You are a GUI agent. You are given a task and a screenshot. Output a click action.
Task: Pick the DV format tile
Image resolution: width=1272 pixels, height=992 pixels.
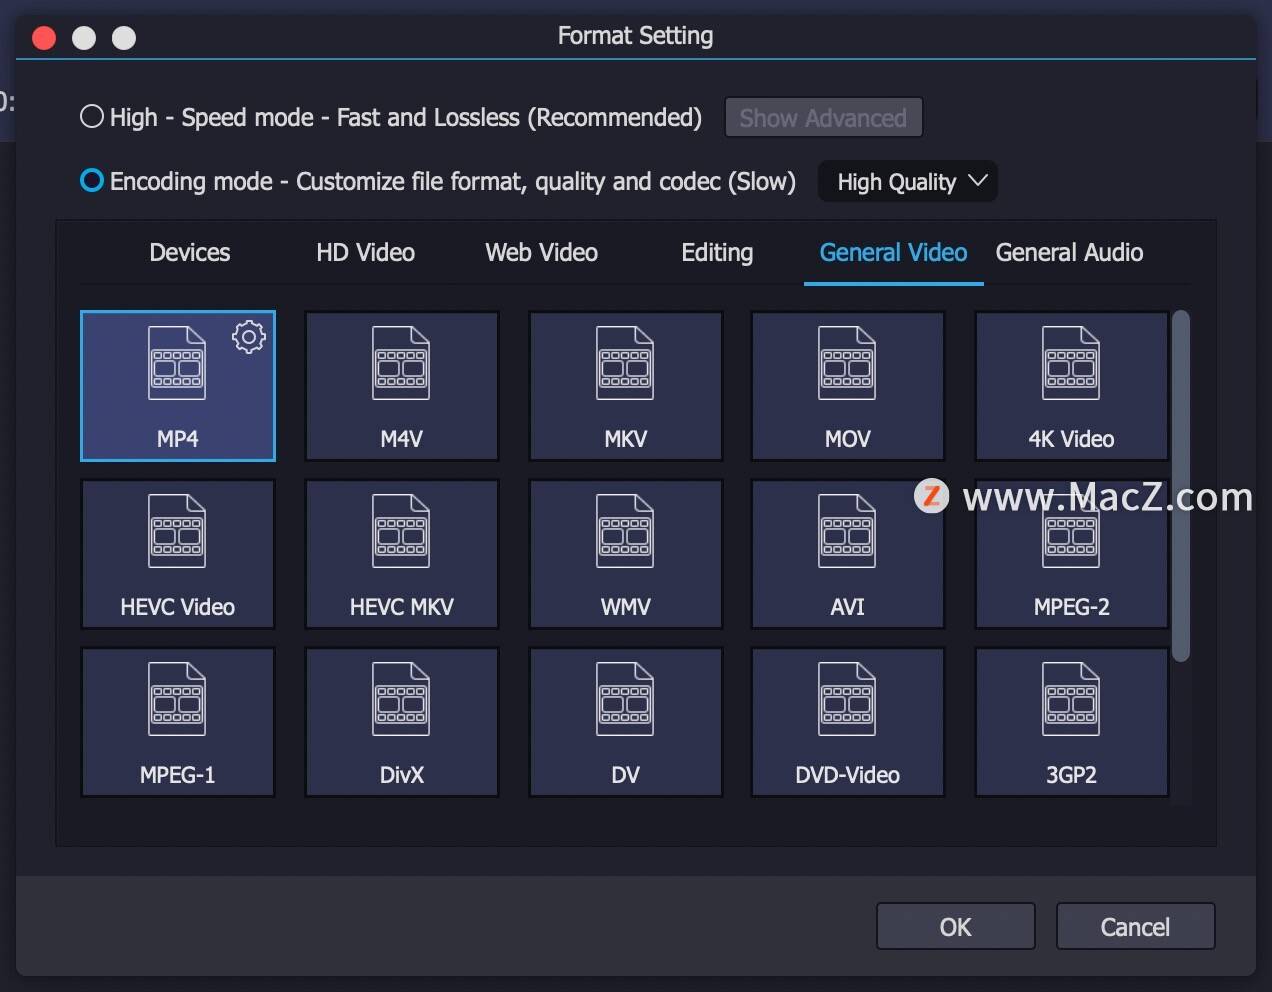pyautogui.click(x=626, y=722)
